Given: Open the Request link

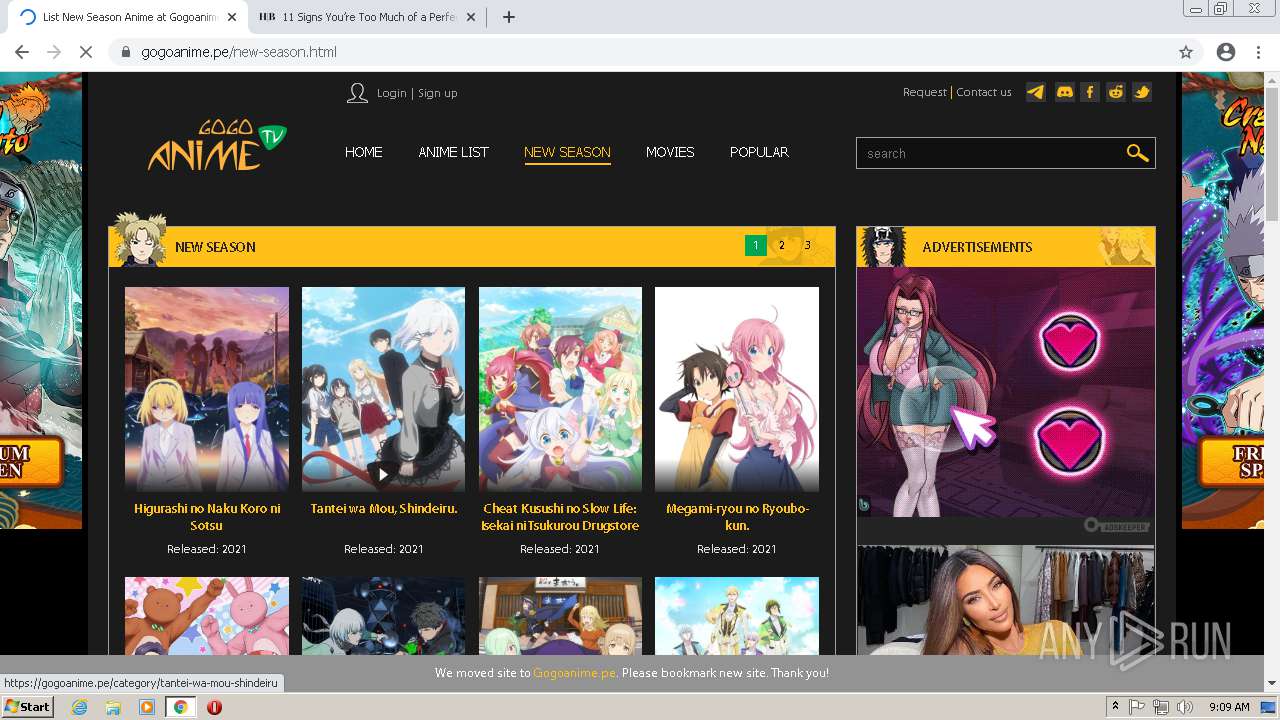Looking at the screenshot, I should [924, 92].
